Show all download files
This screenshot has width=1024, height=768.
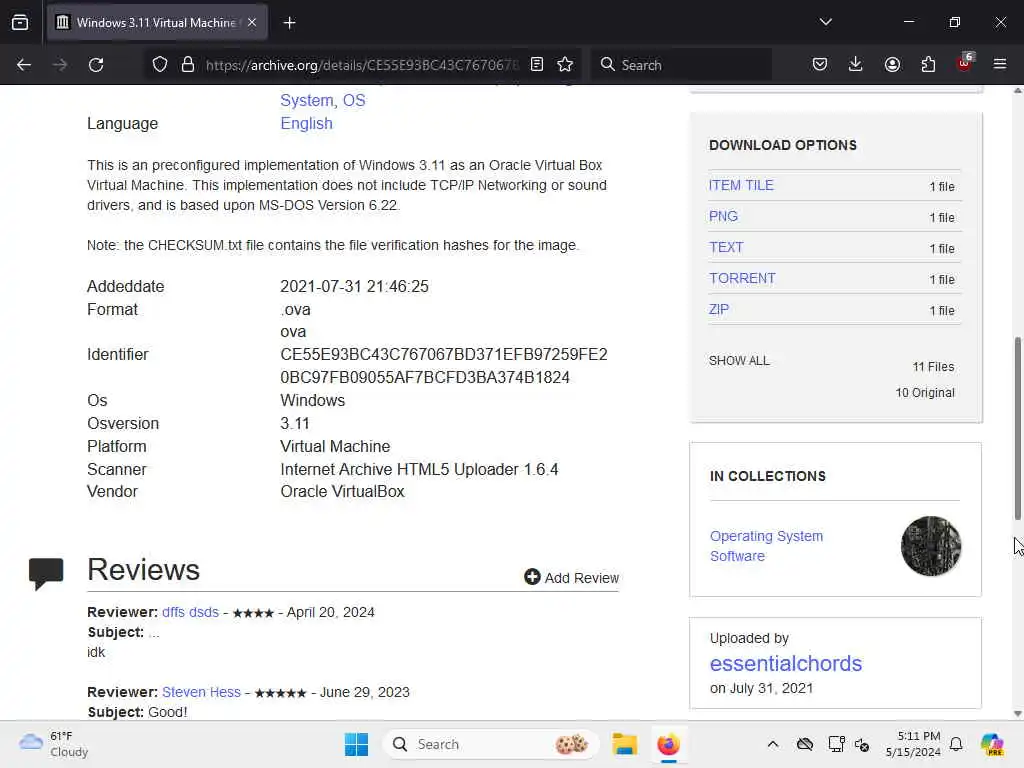(739, 360)
